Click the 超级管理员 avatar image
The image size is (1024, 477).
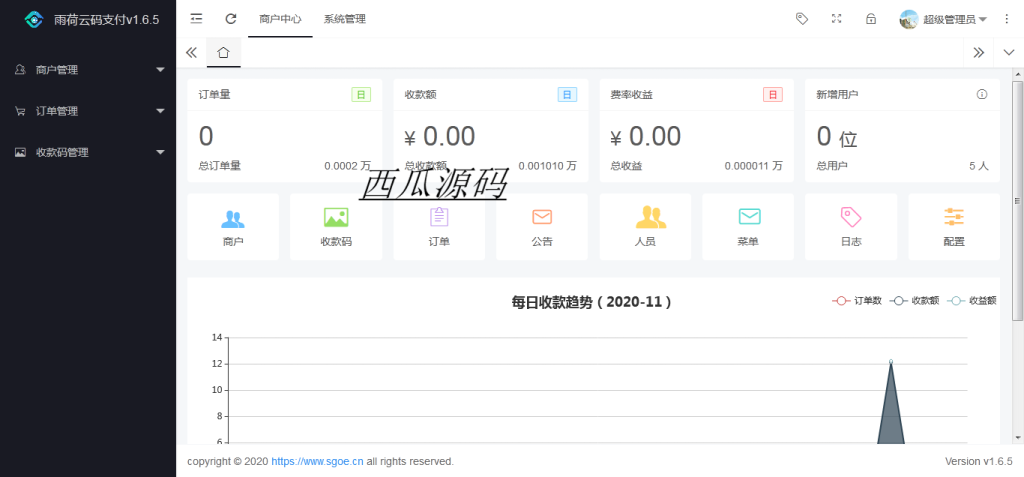(x=909, y=20)
